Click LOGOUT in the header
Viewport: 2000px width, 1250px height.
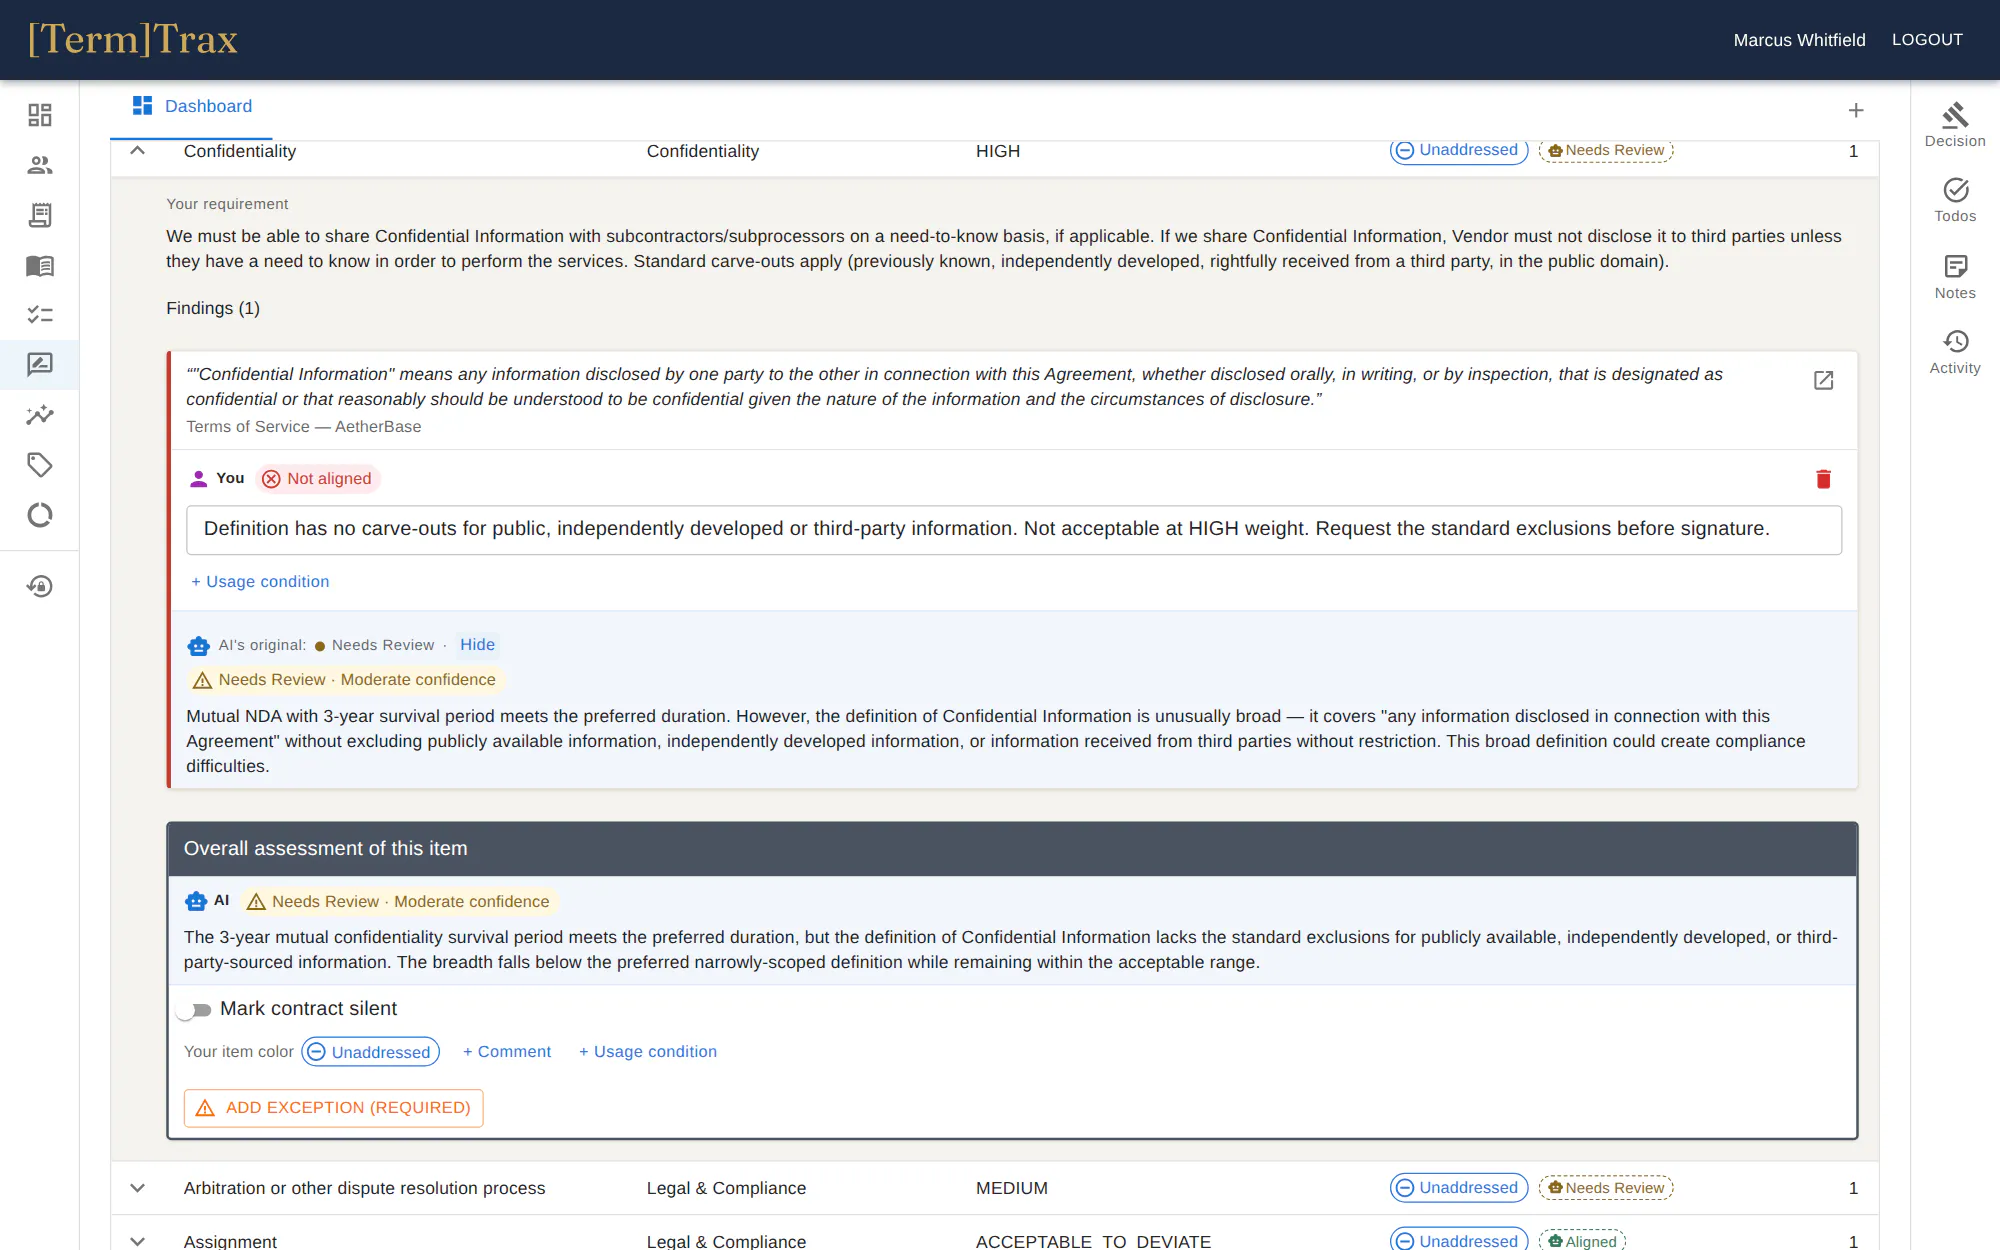(1927, 40)
